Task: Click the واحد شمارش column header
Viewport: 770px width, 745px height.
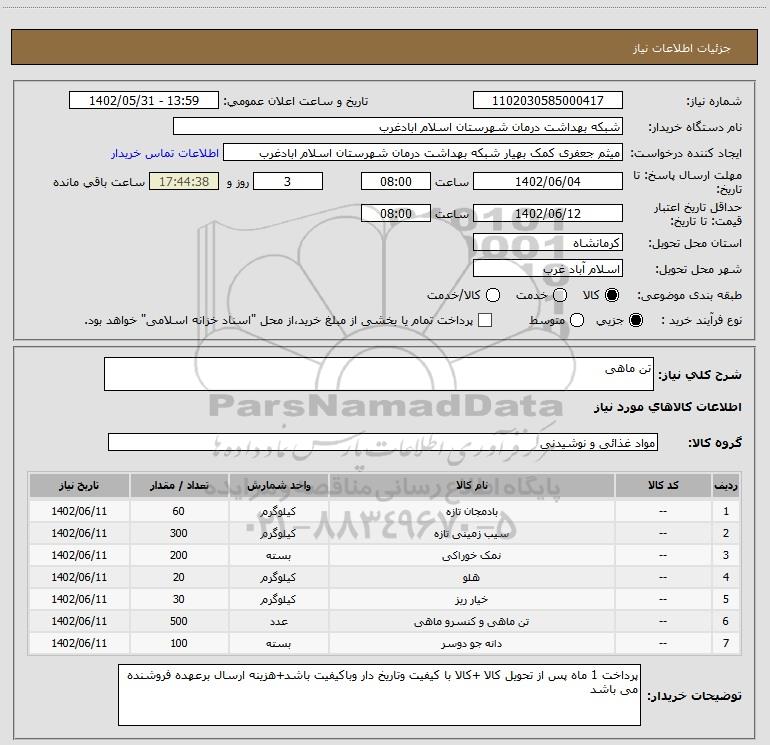Action: pos(278,485)
